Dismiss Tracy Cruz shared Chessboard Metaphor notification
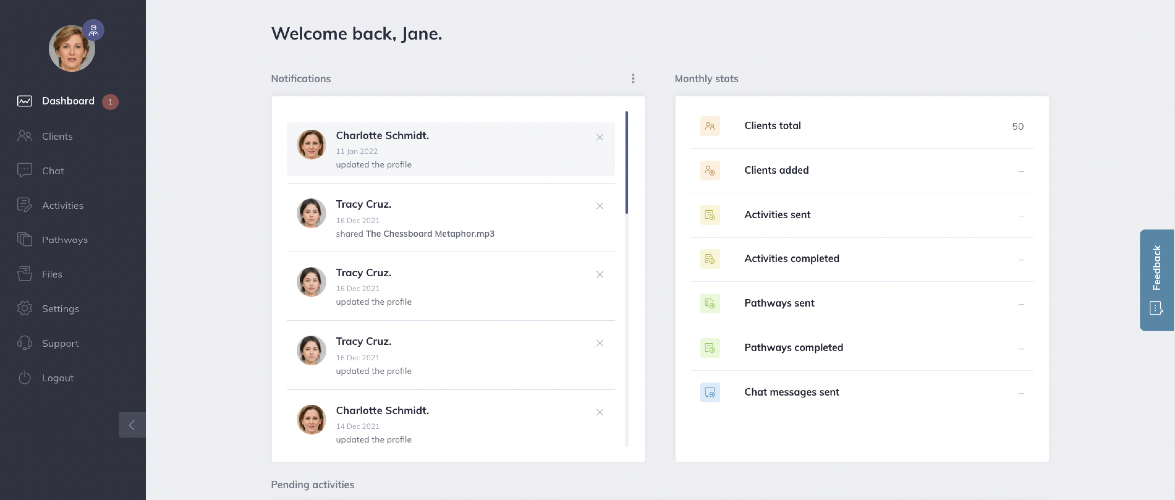This screenshot has width=1175, height=500. 599,206
